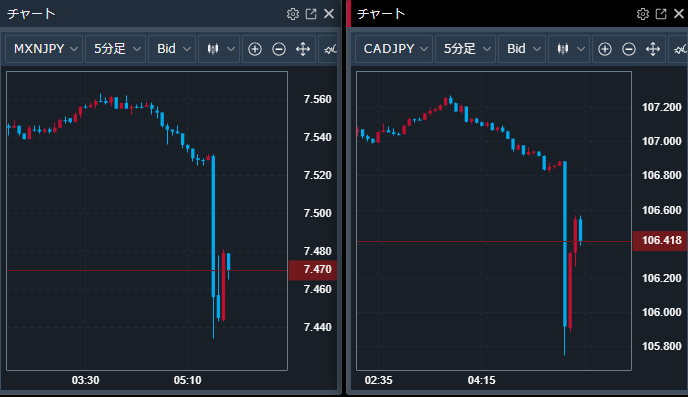Zoom out on the CADJPY chart
Image resolution: width=688 pixels, height=397 pixels.
[x=629, y=49]
